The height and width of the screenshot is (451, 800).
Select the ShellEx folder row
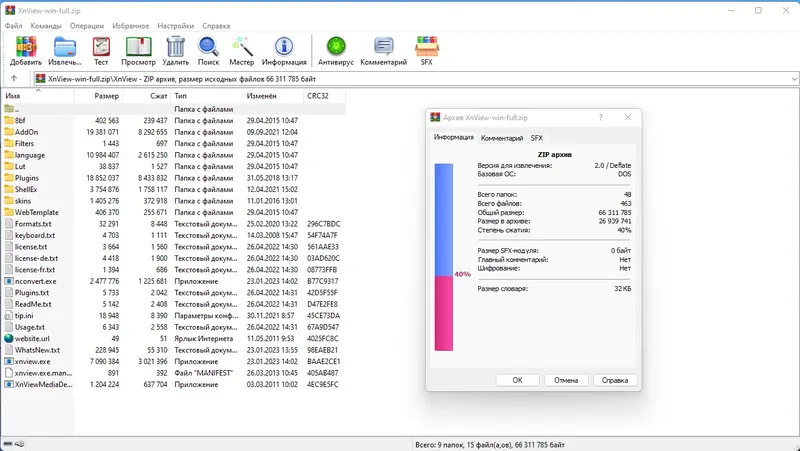(173, 189)
